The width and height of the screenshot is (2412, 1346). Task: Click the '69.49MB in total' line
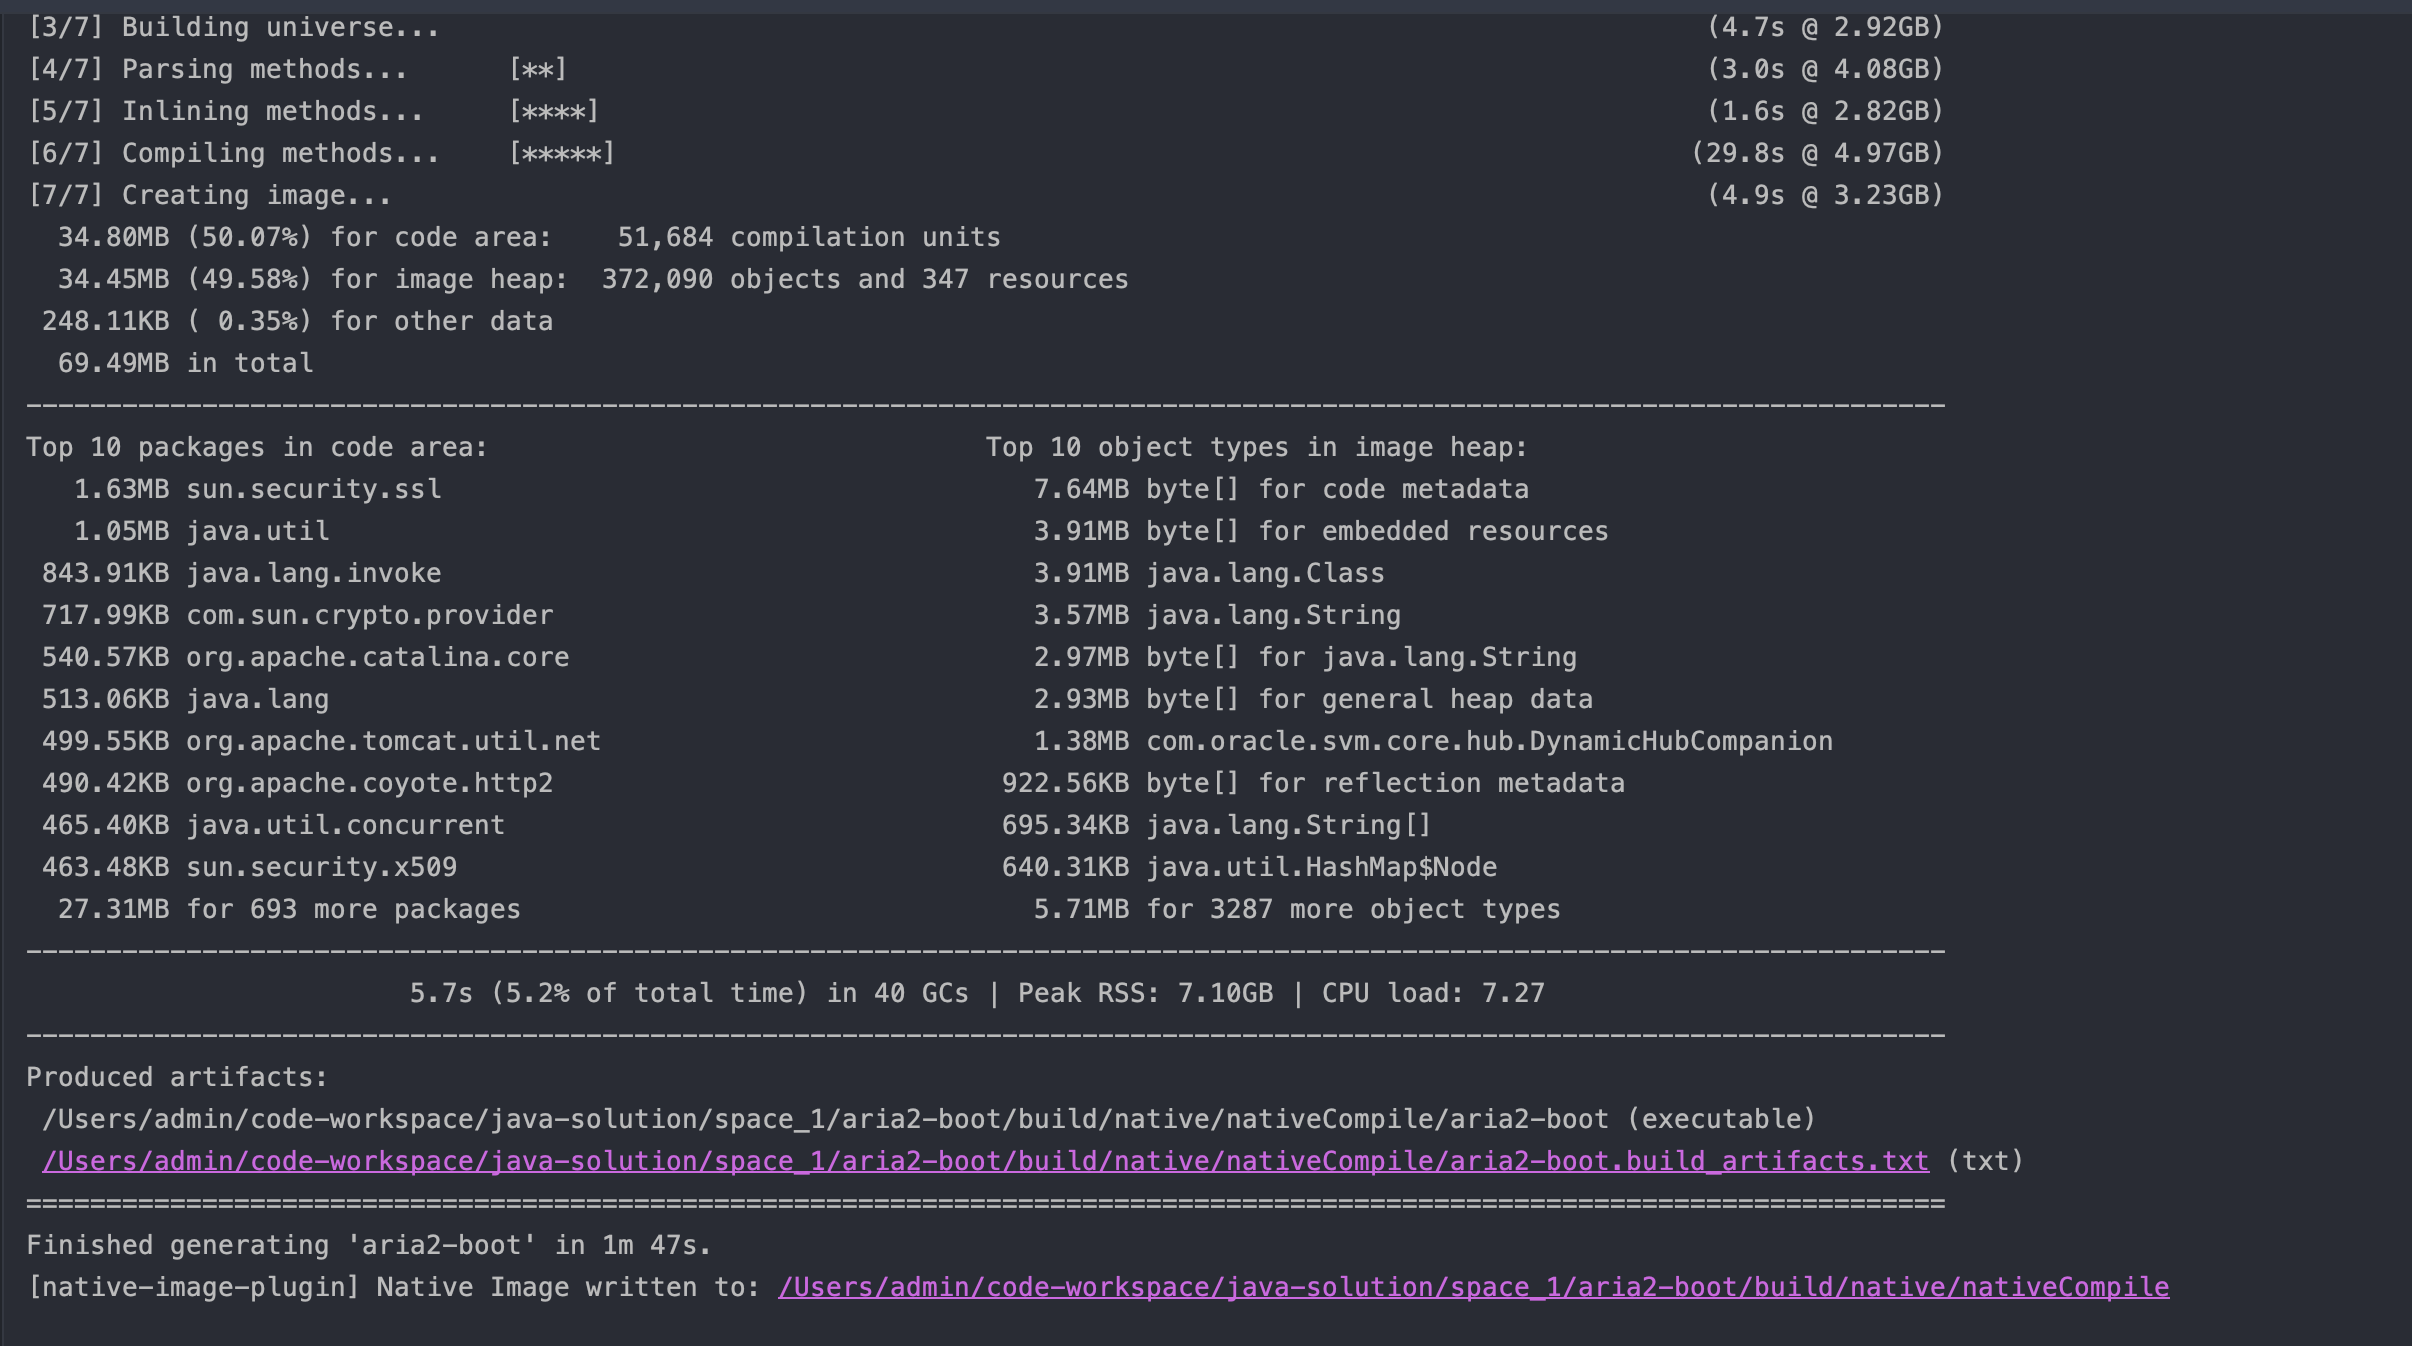pyautogui.click(x=185, y=363)
